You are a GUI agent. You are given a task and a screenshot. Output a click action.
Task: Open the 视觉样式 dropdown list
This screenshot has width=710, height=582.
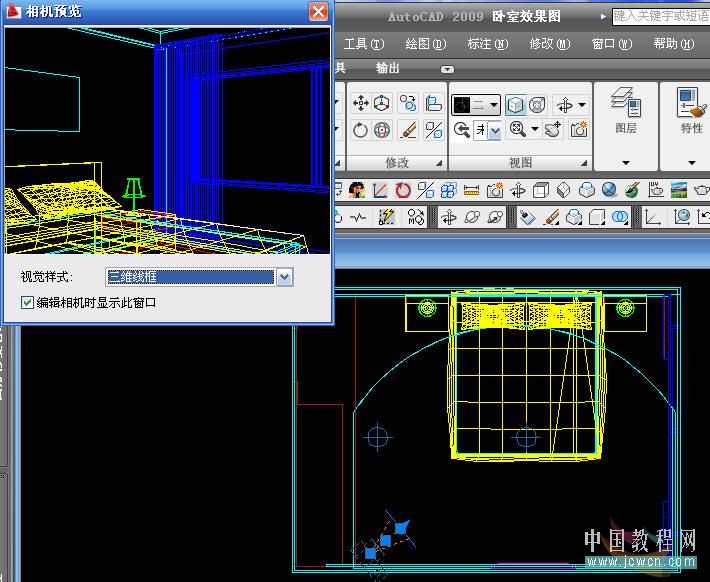(285, 277)
